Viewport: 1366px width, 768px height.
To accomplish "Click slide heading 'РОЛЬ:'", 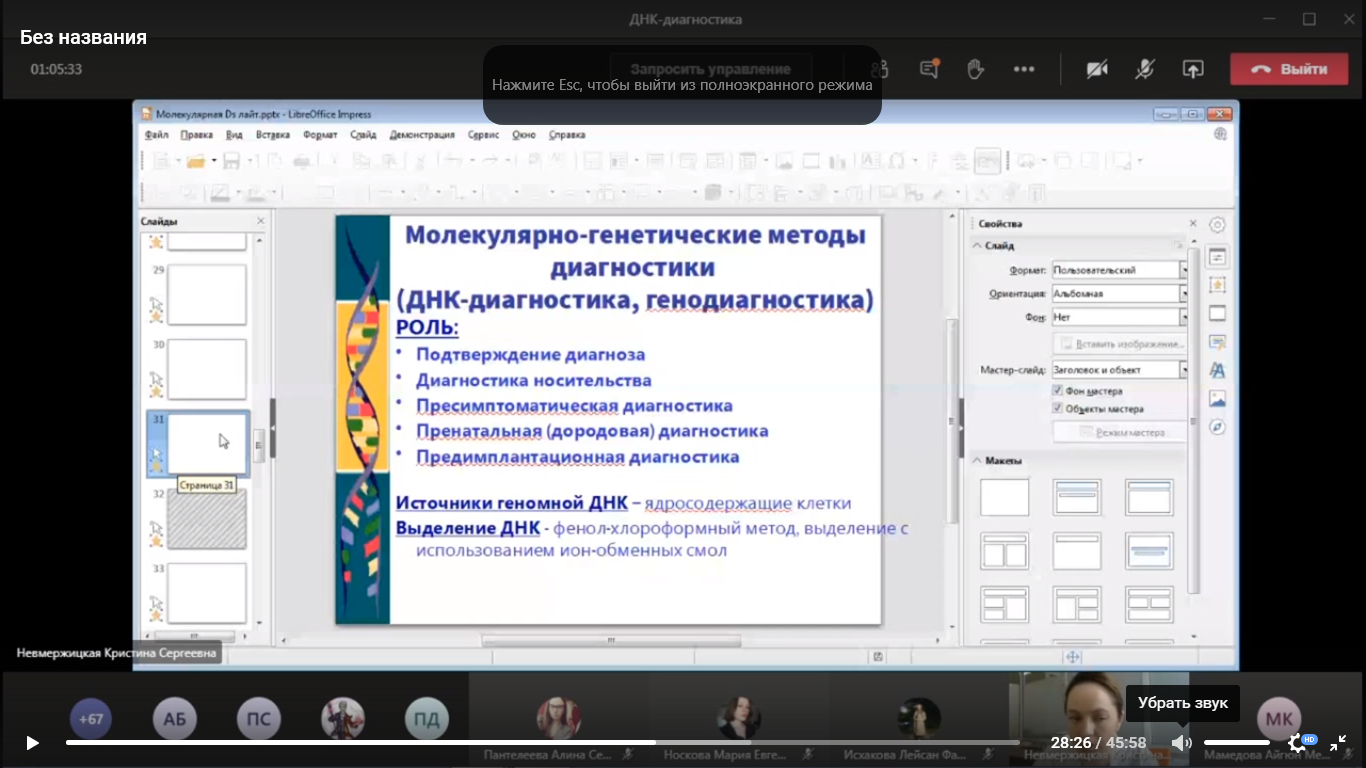I will click(427, 327).
